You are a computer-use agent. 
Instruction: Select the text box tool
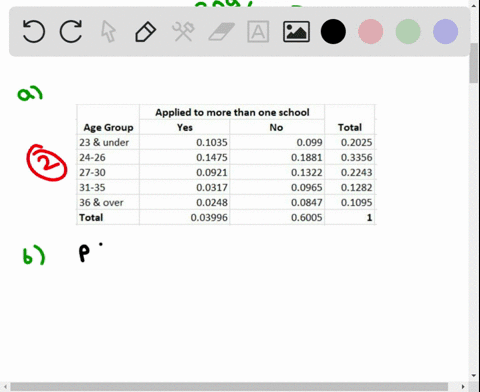(x=258, y=31)
